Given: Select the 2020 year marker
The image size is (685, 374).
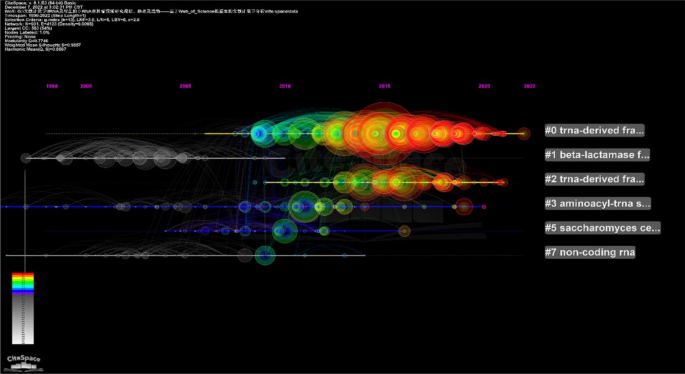Looking at the screenshot, I should pos(484,87).
